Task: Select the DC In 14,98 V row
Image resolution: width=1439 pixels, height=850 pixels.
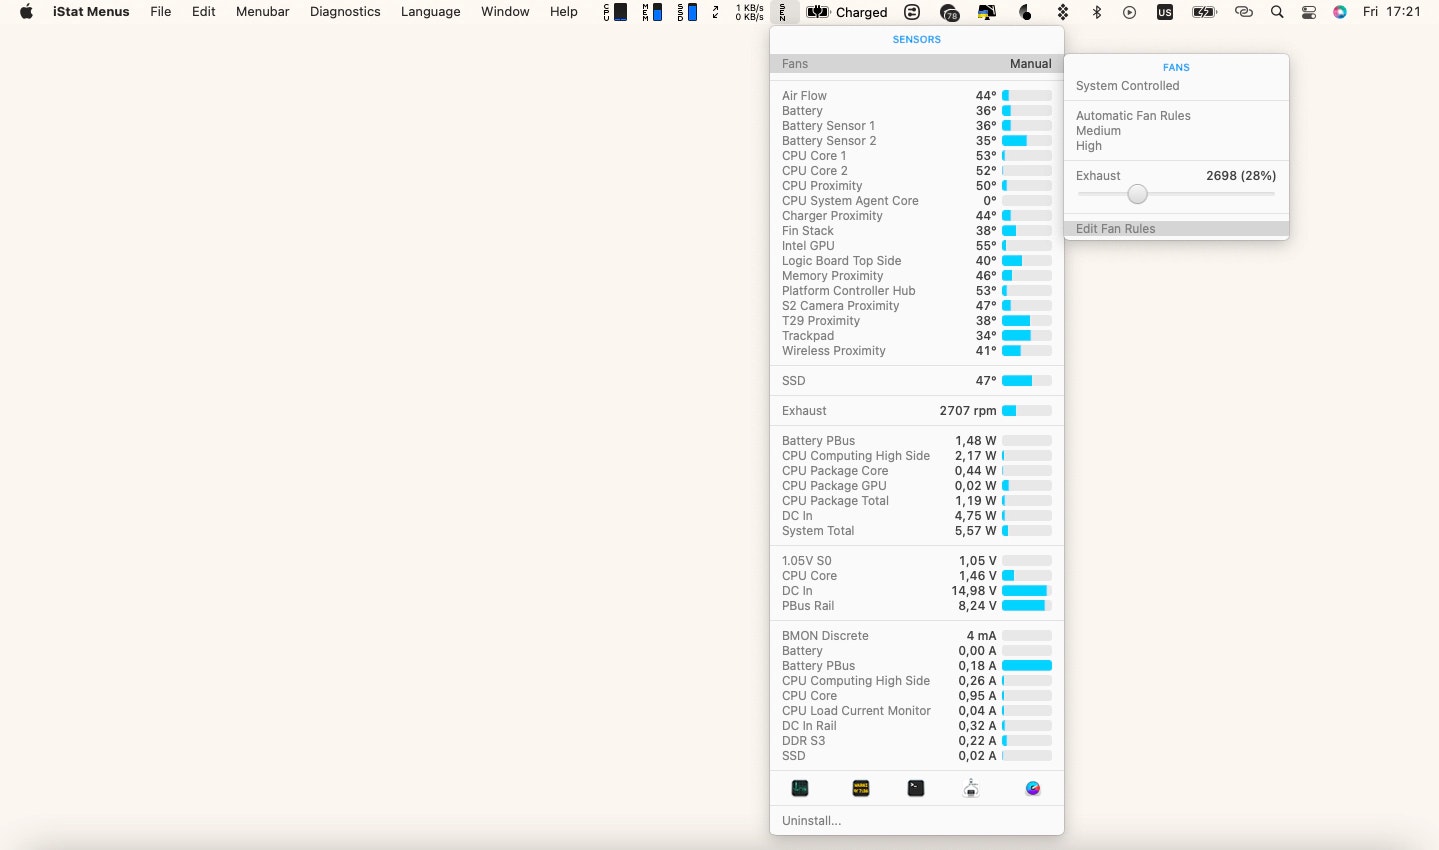Action: point(917,591)
